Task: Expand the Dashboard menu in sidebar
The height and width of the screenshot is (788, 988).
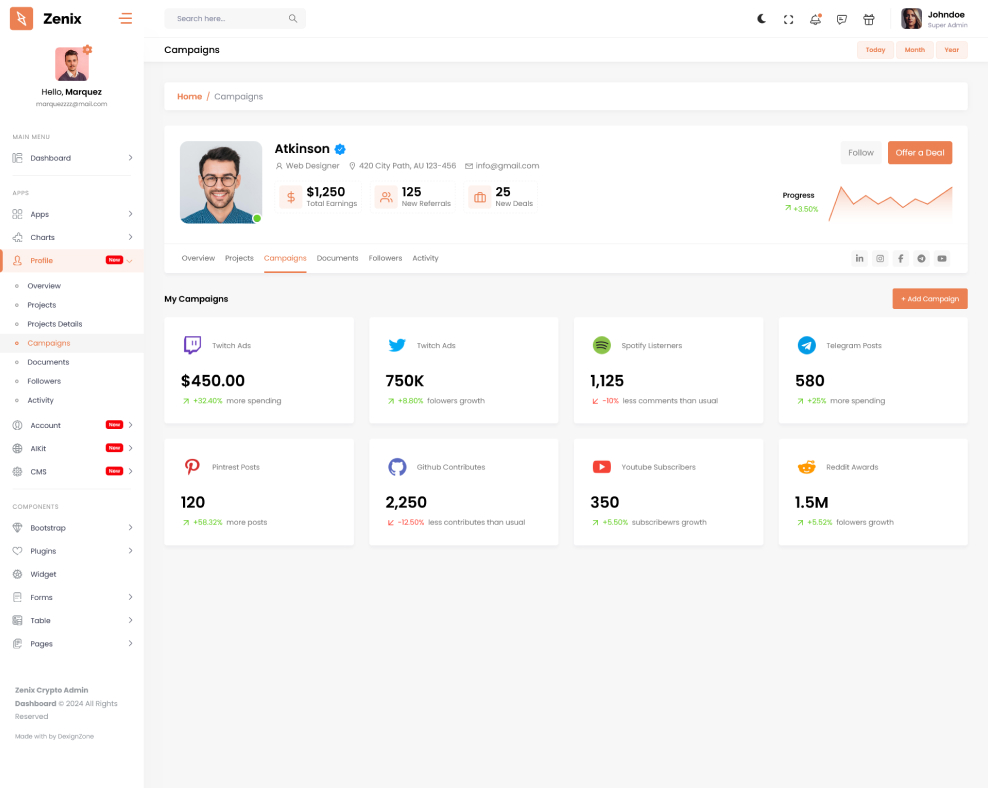Action: coord(72,158)
